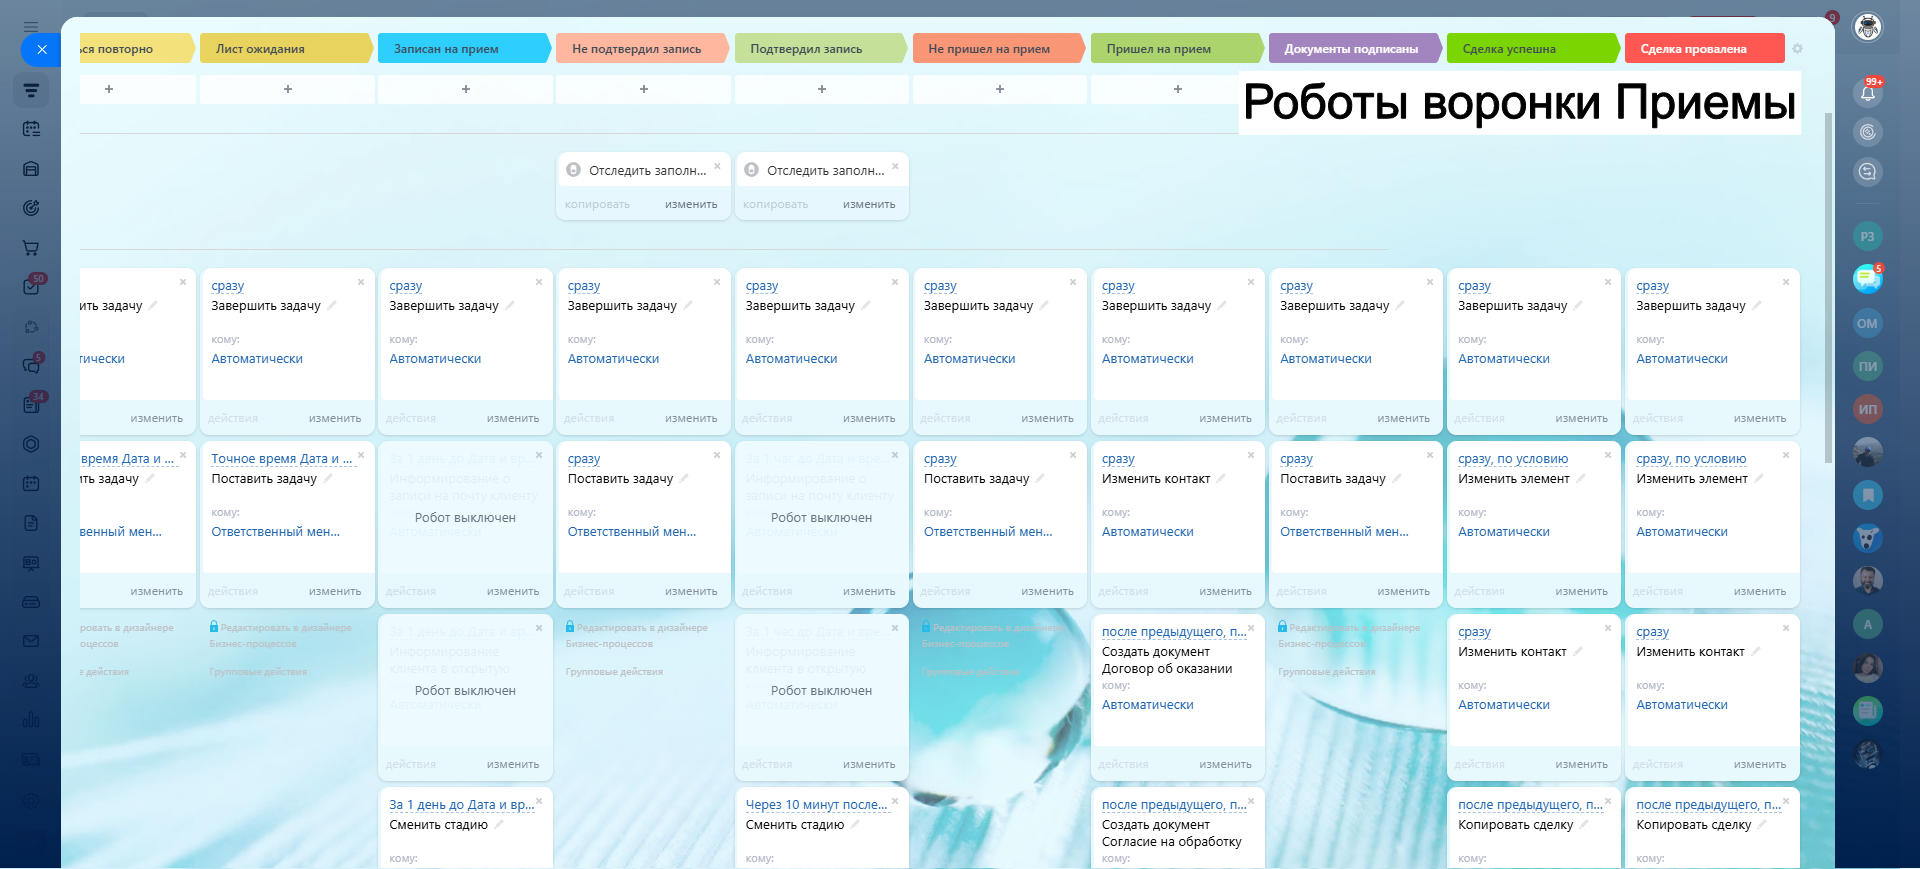This screenshot has width=1920, height=869.
Task: Open notifications bell with 99+ badge
Action: 1868,93
